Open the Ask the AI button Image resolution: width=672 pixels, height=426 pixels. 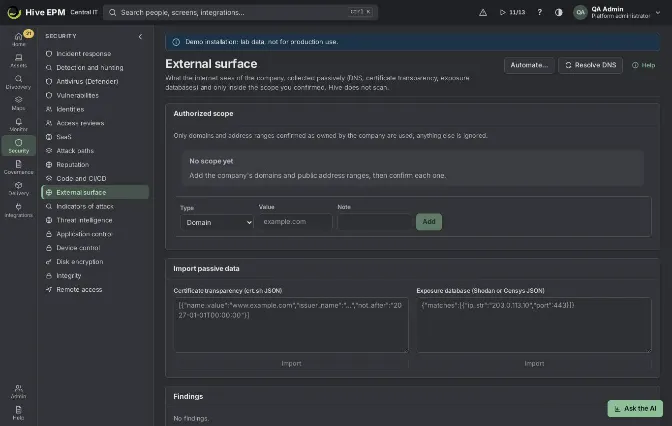click(635, 408)
